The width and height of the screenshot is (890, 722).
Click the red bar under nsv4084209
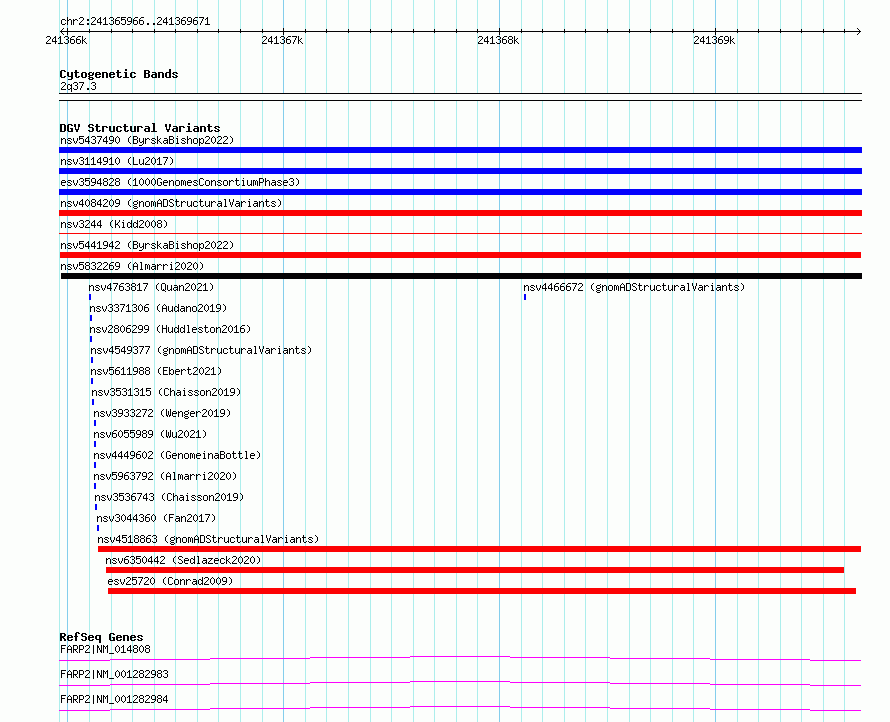[460, 213]
